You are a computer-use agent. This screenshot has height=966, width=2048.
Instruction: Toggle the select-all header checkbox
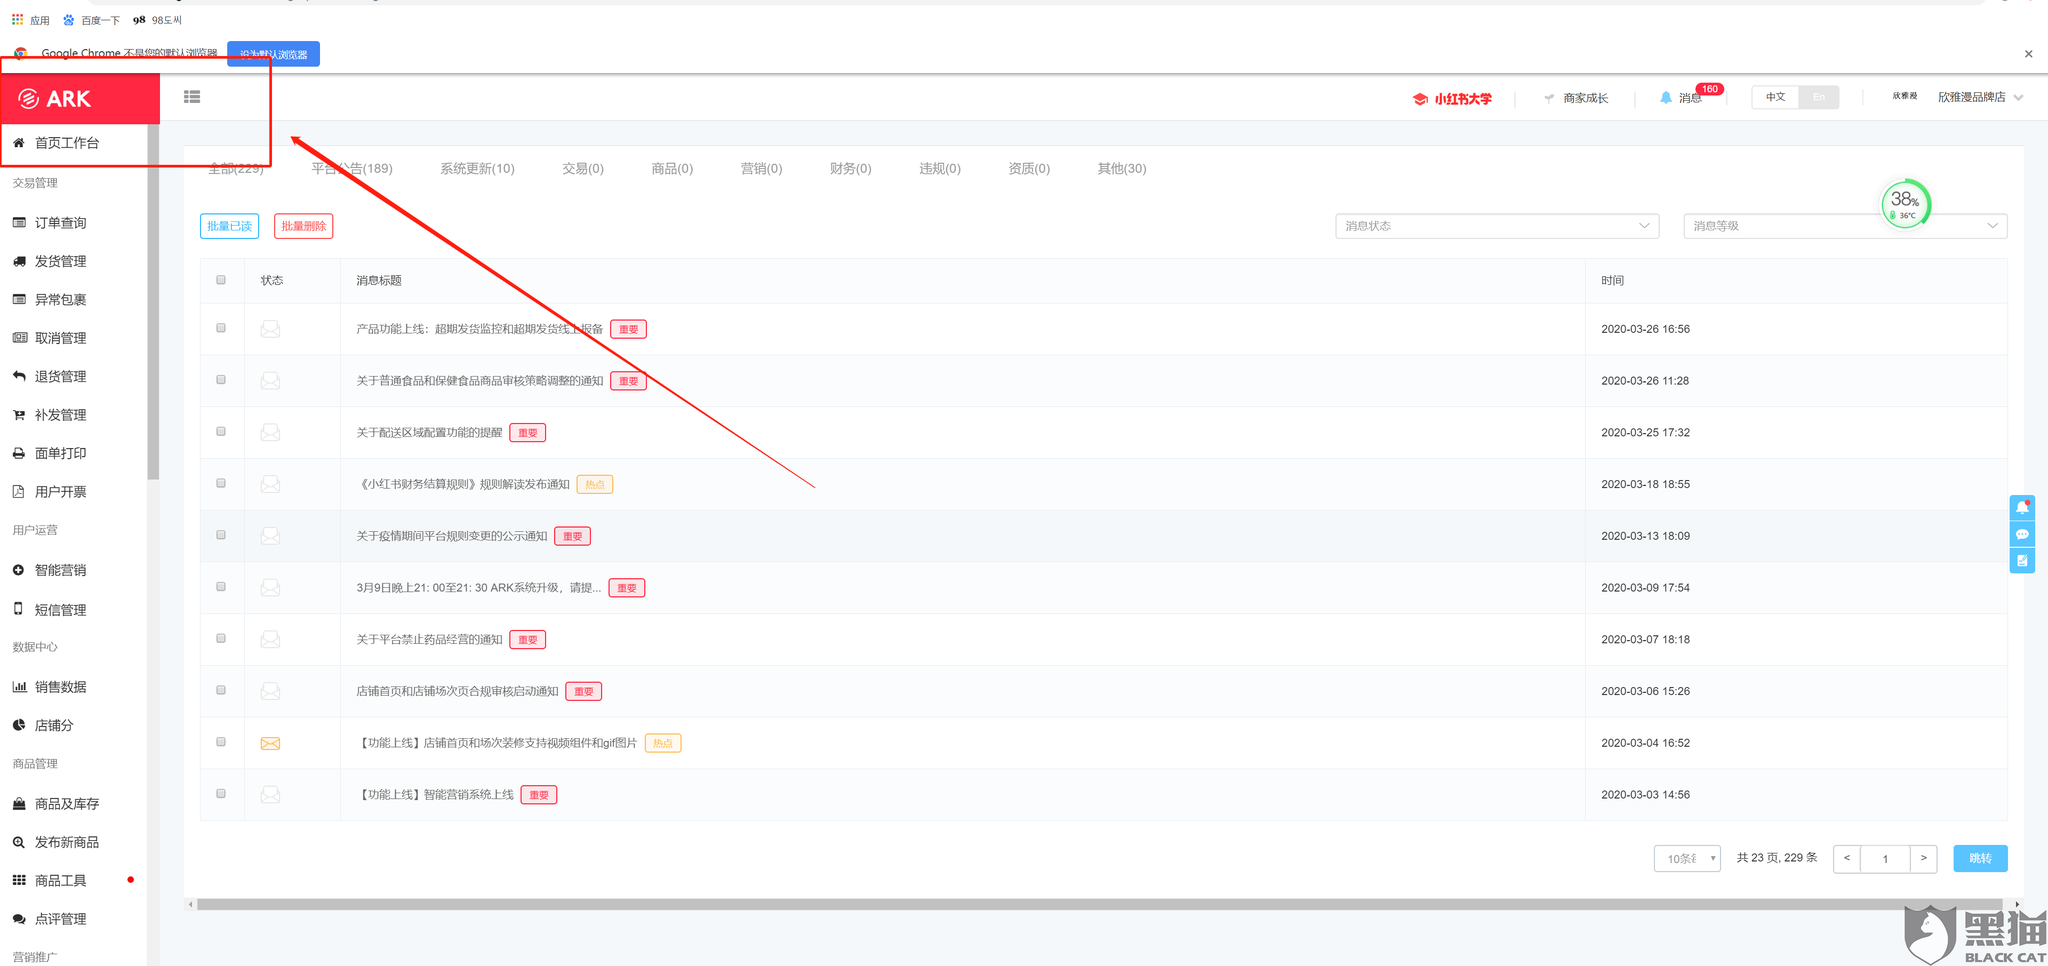(x=221, y=280)
